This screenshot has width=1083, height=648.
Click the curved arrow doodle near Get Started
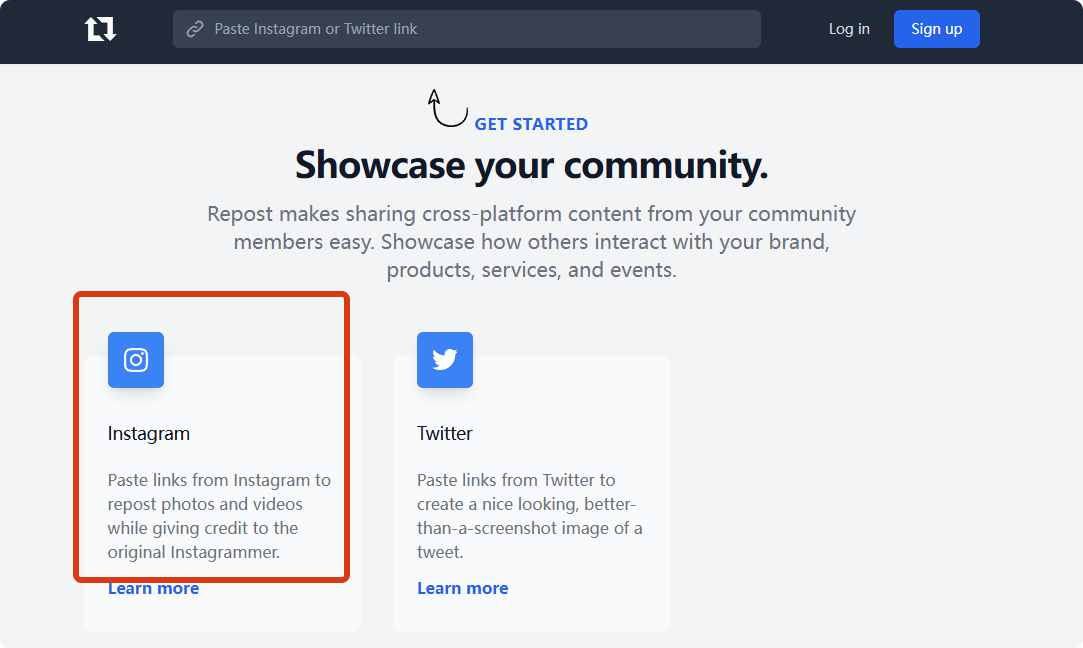[x=447, y=109]
